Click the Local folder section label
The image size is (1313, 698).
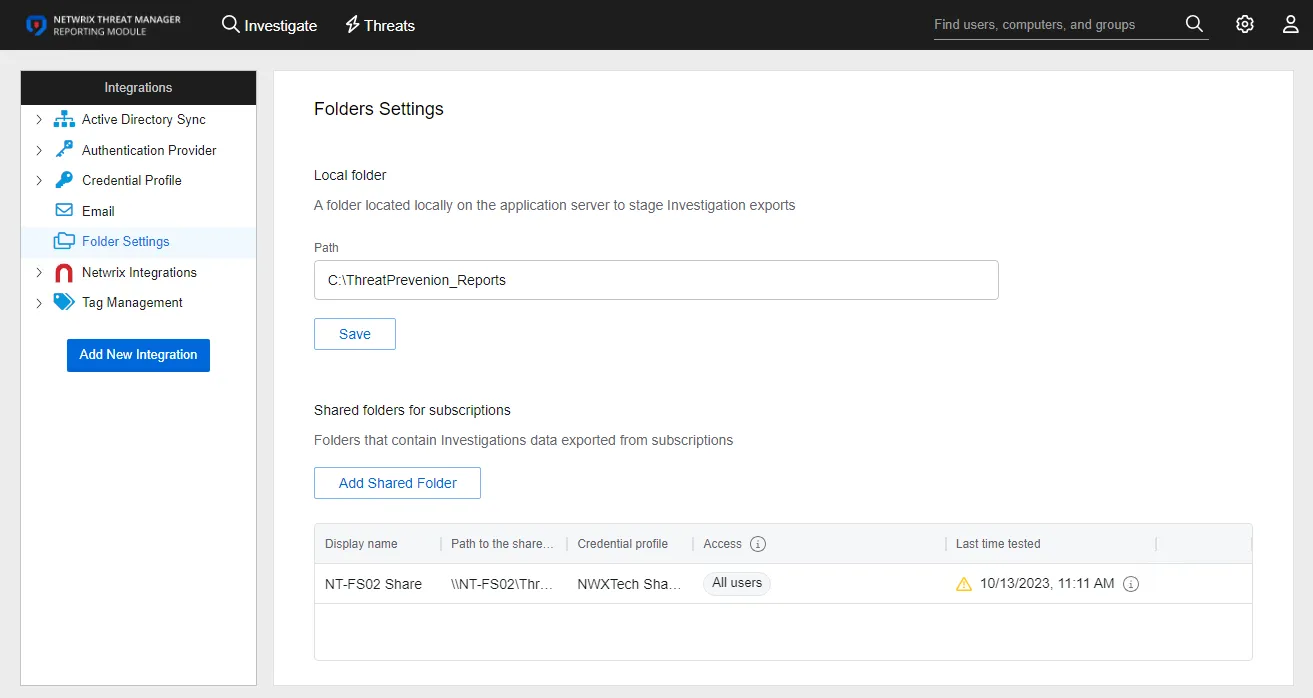[350, 175]
